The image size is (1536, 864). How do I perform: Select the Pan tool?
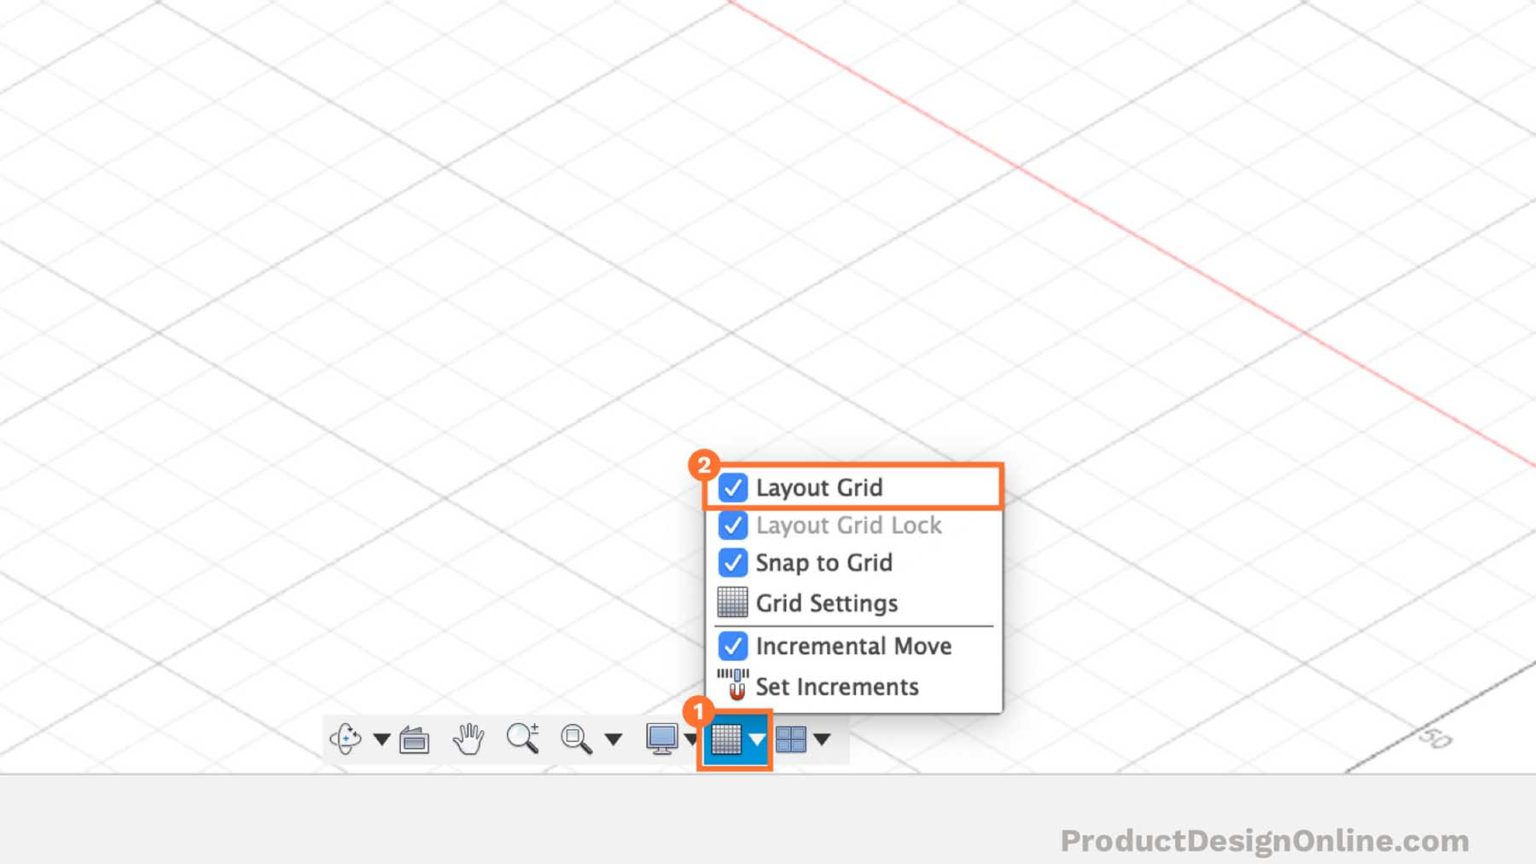click(468, 739)
